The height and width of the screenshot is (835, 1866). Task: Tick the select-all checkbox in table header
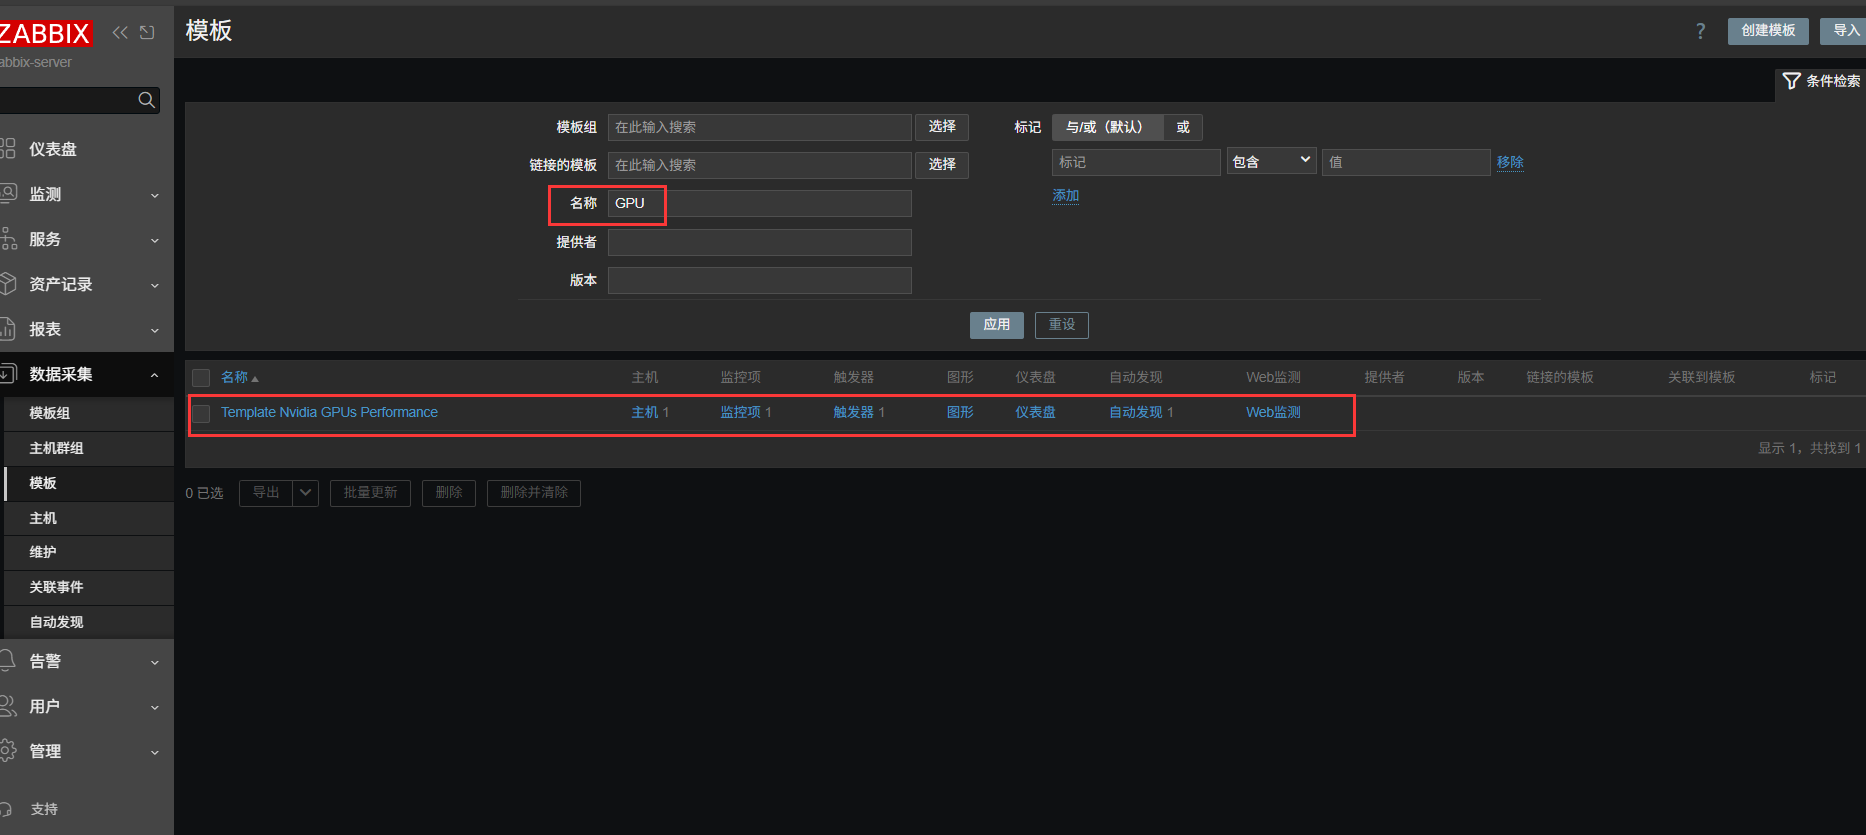pos(201,378)
